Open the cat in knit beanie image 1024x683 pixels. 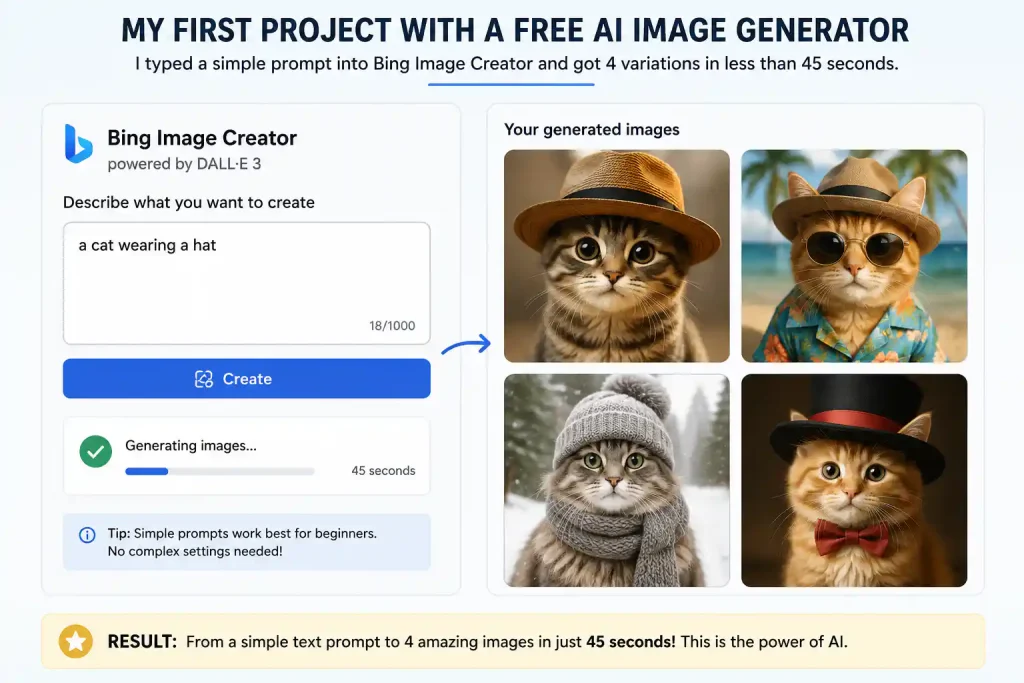pos(616,480)
